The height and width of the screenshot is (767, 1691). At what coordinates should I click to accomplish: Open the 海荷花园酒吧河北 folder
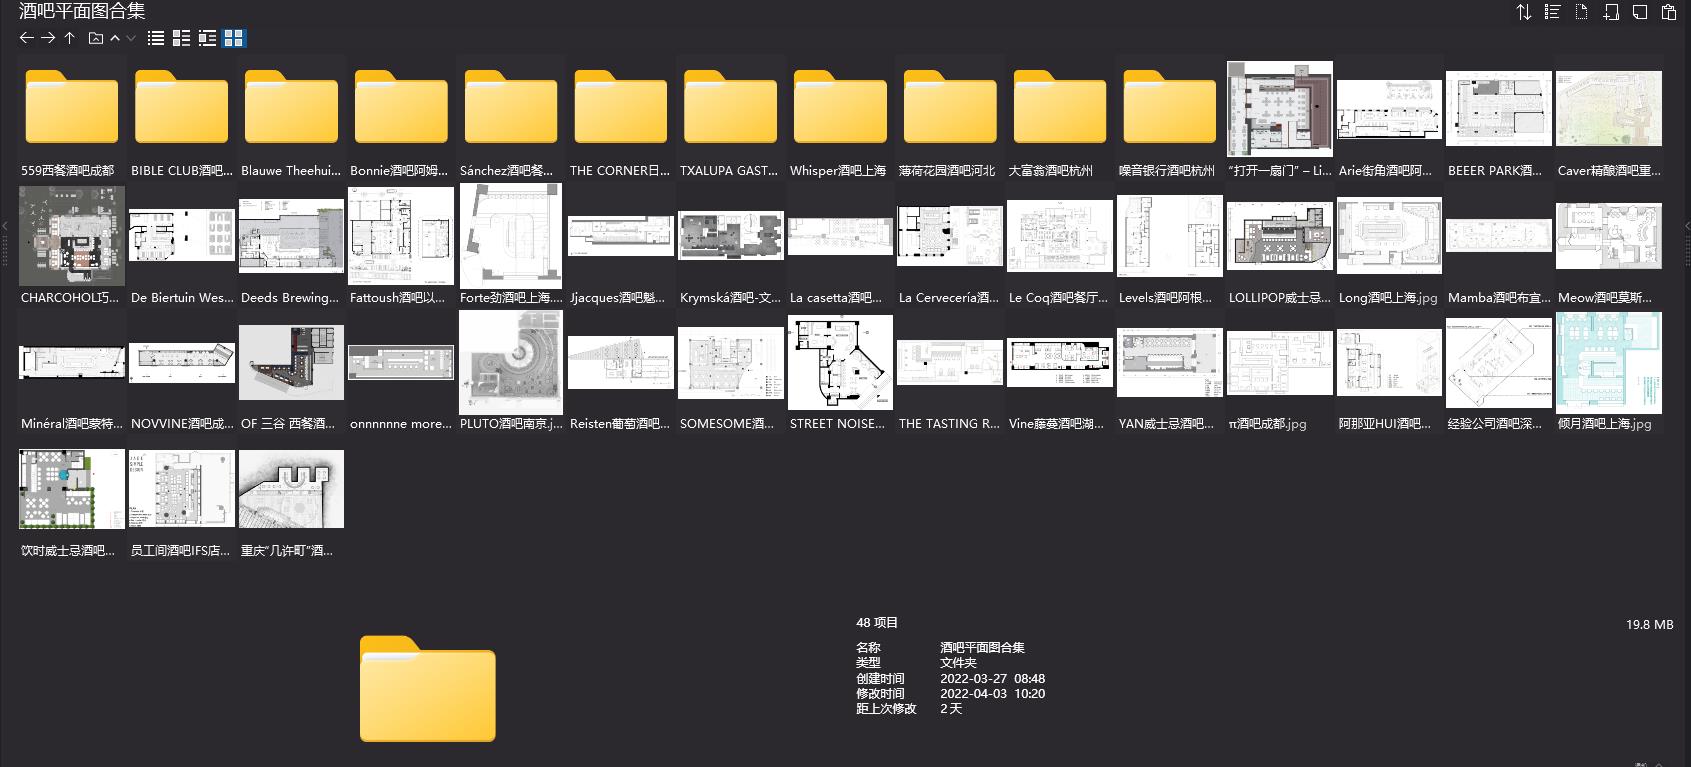950,107
